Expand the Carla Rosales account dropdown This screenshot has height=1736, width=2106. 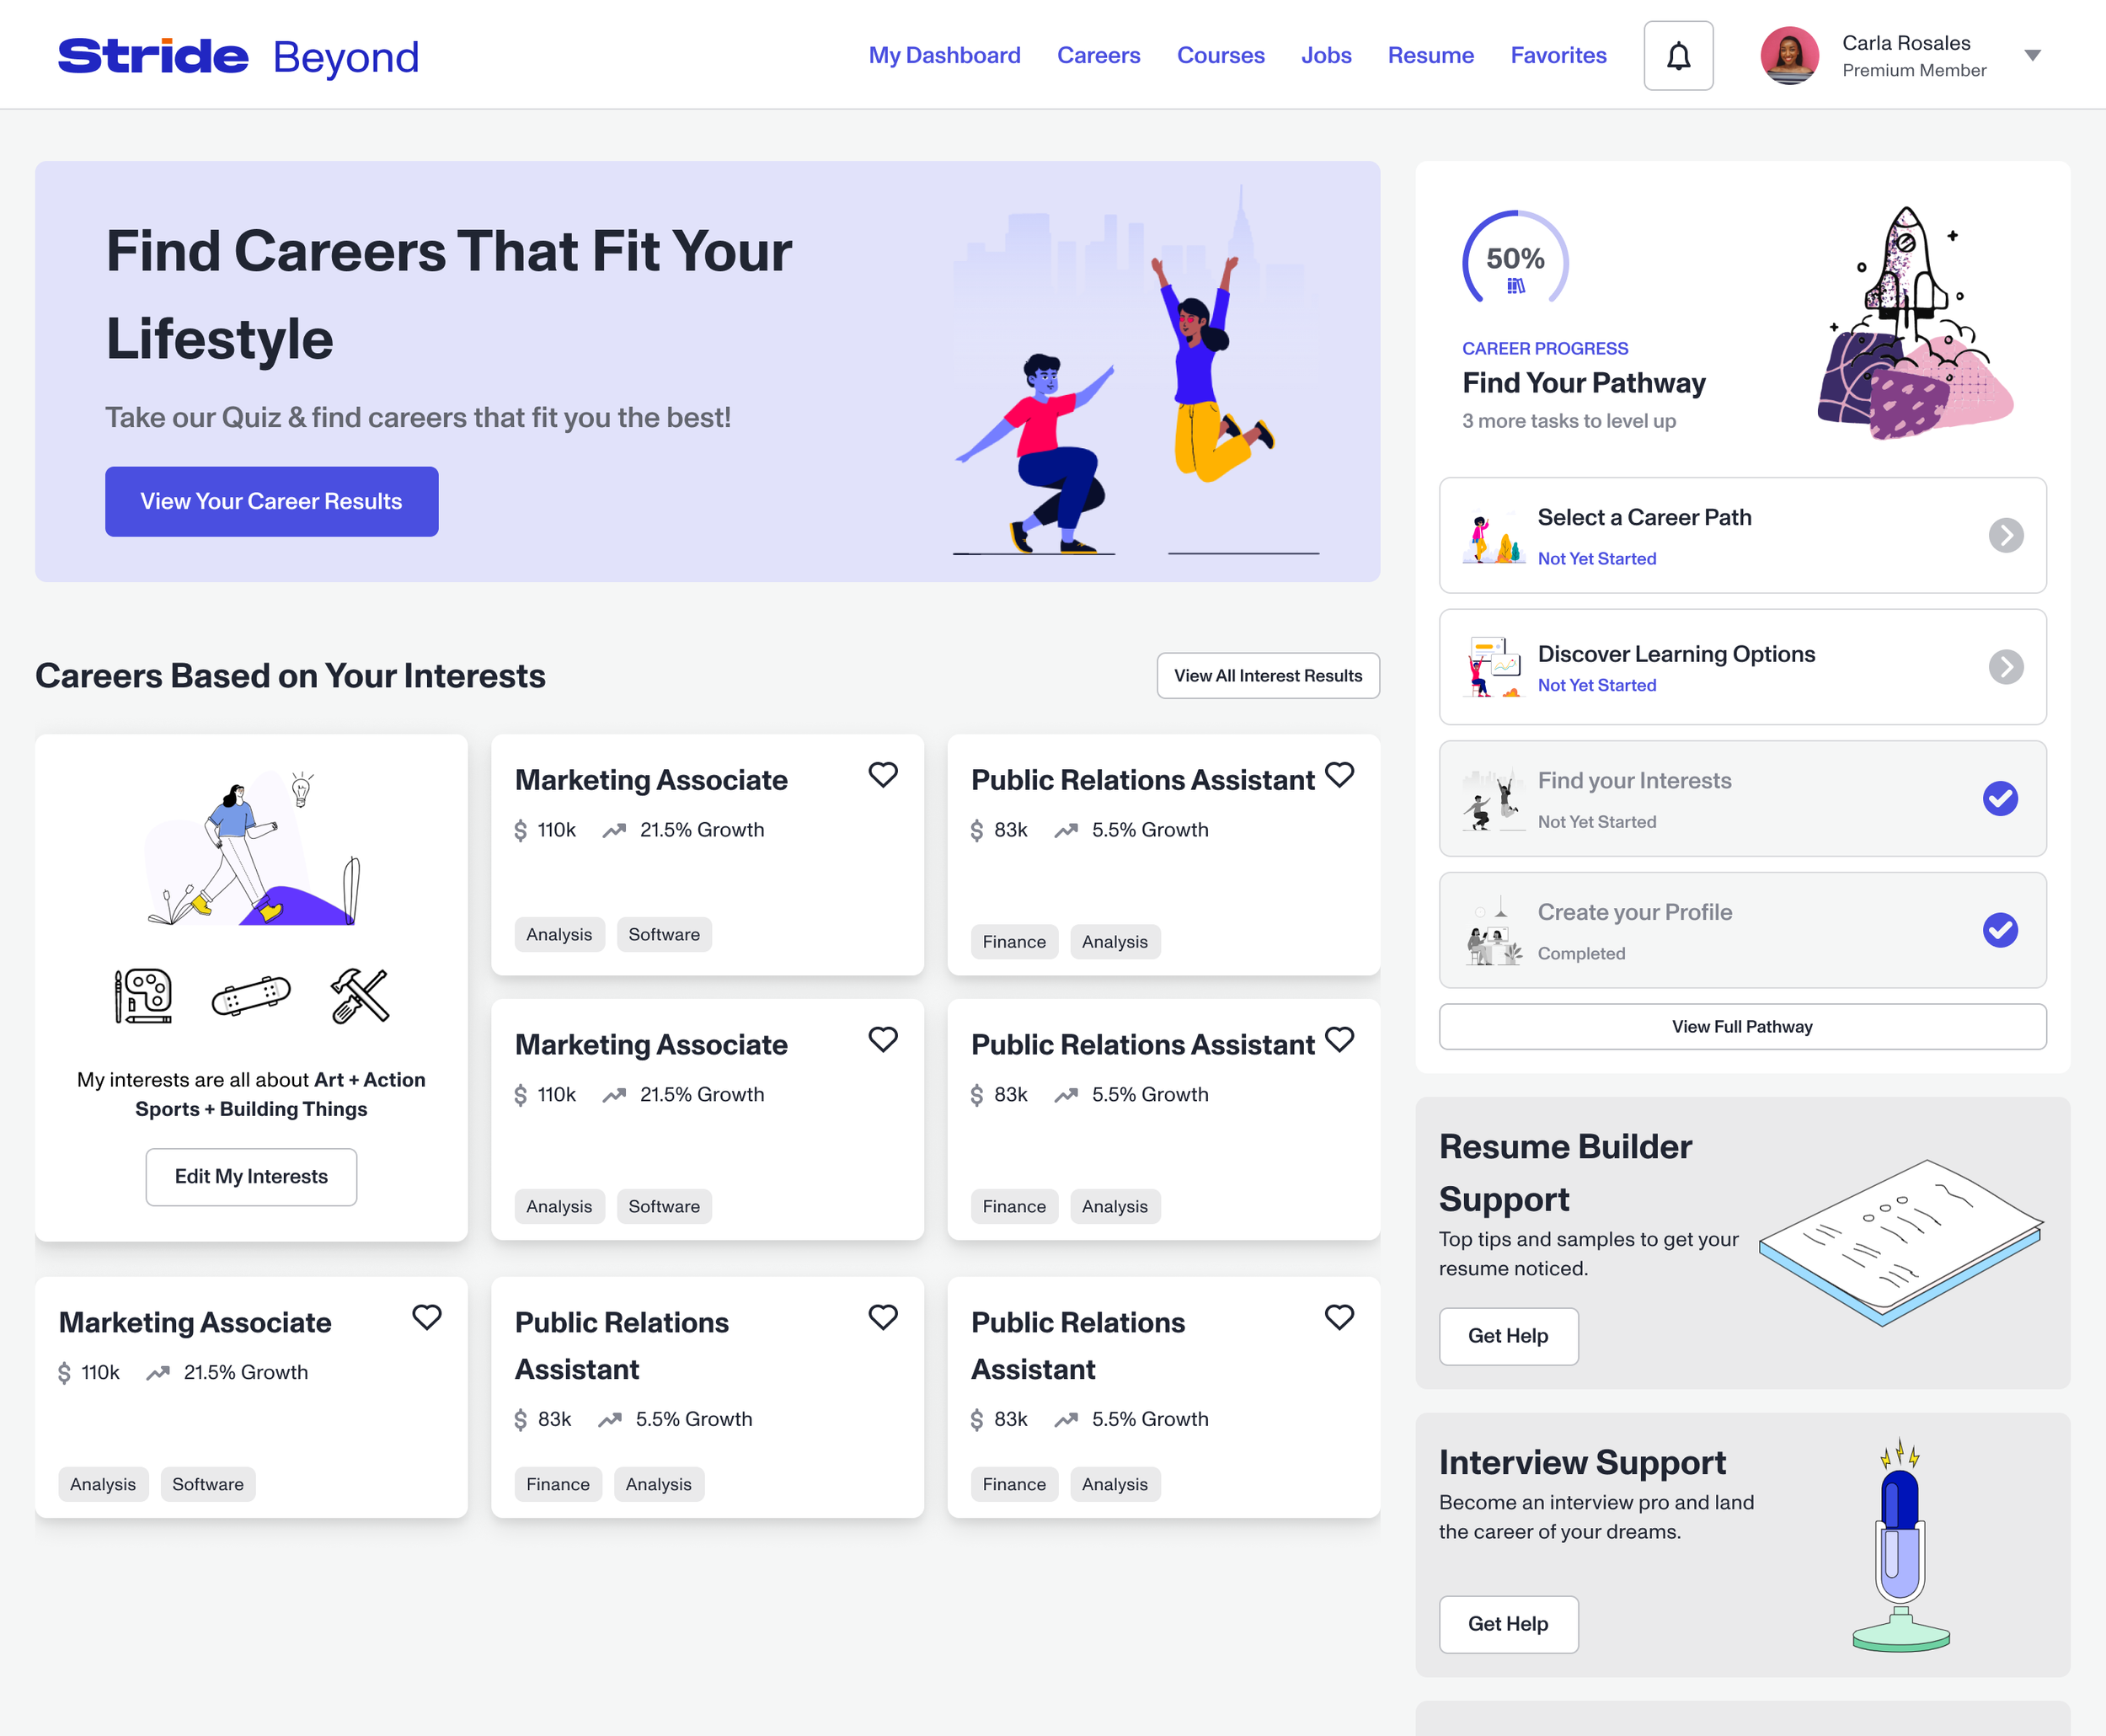[2032, 56]
